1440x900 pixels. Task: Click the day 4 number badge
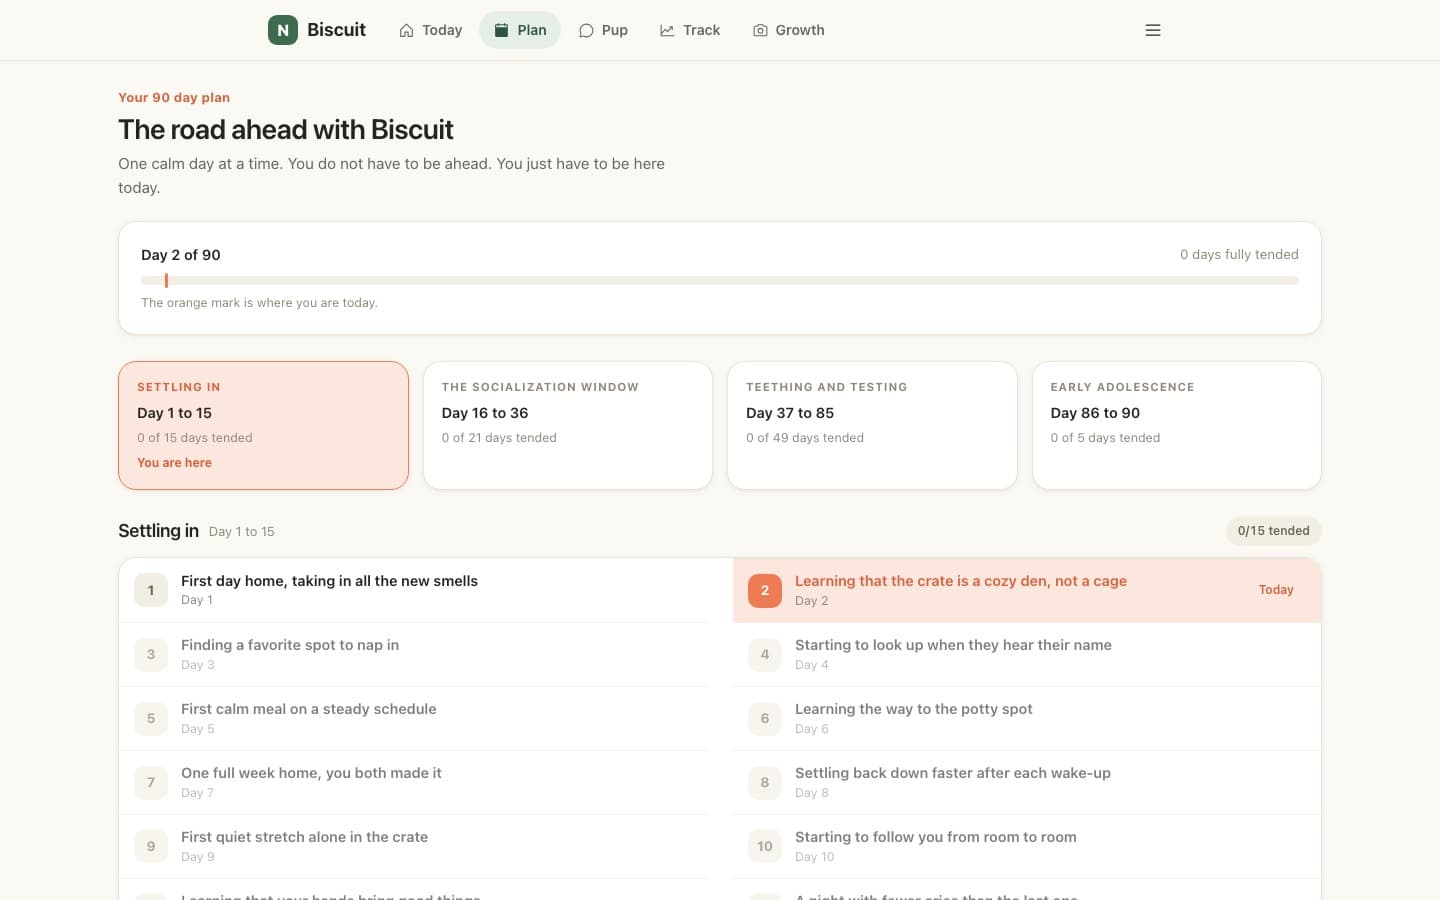coord(765,654)
